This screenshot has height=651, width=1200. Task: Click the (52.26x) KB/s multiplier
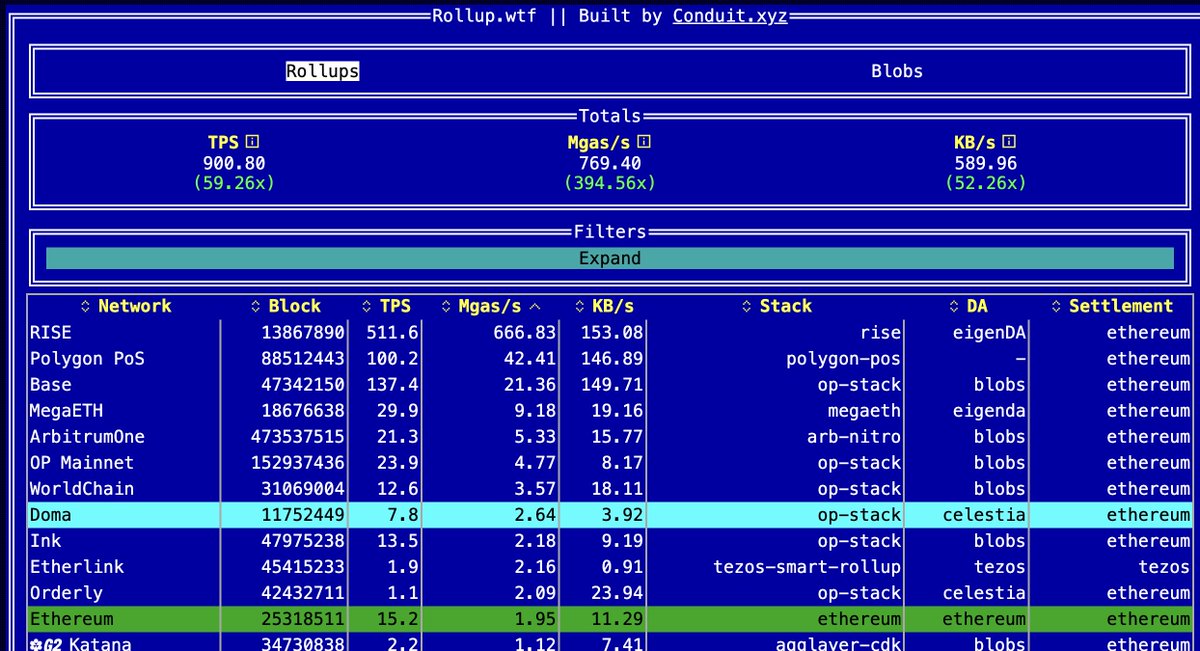click(x=985, y=184)
